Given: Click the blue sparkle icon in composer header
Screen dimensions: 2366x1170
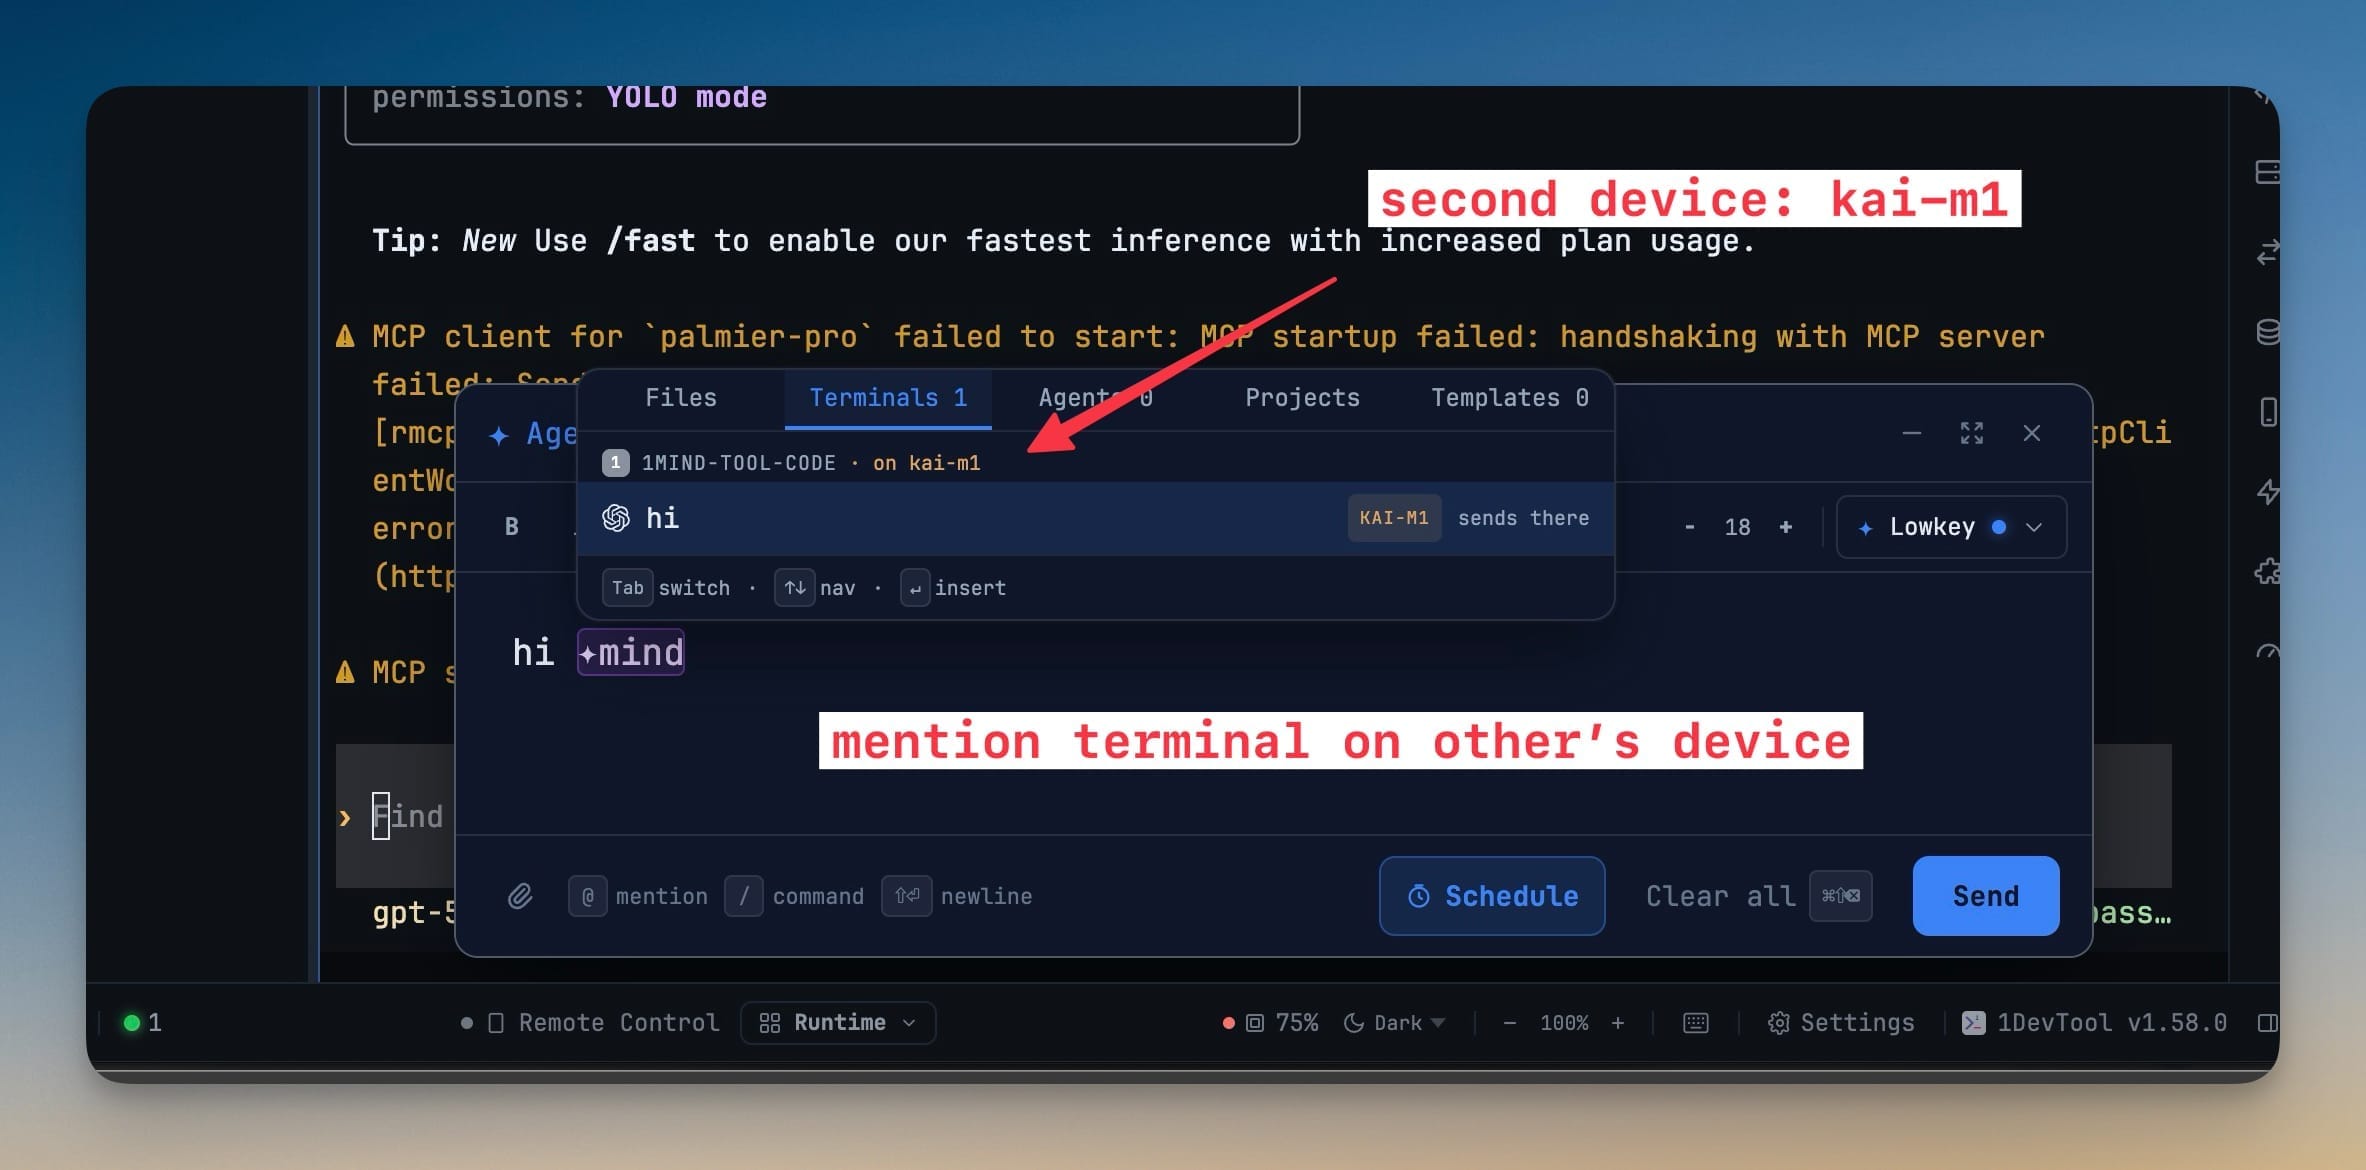Looking at the screenshot, I should click(498, 435).
